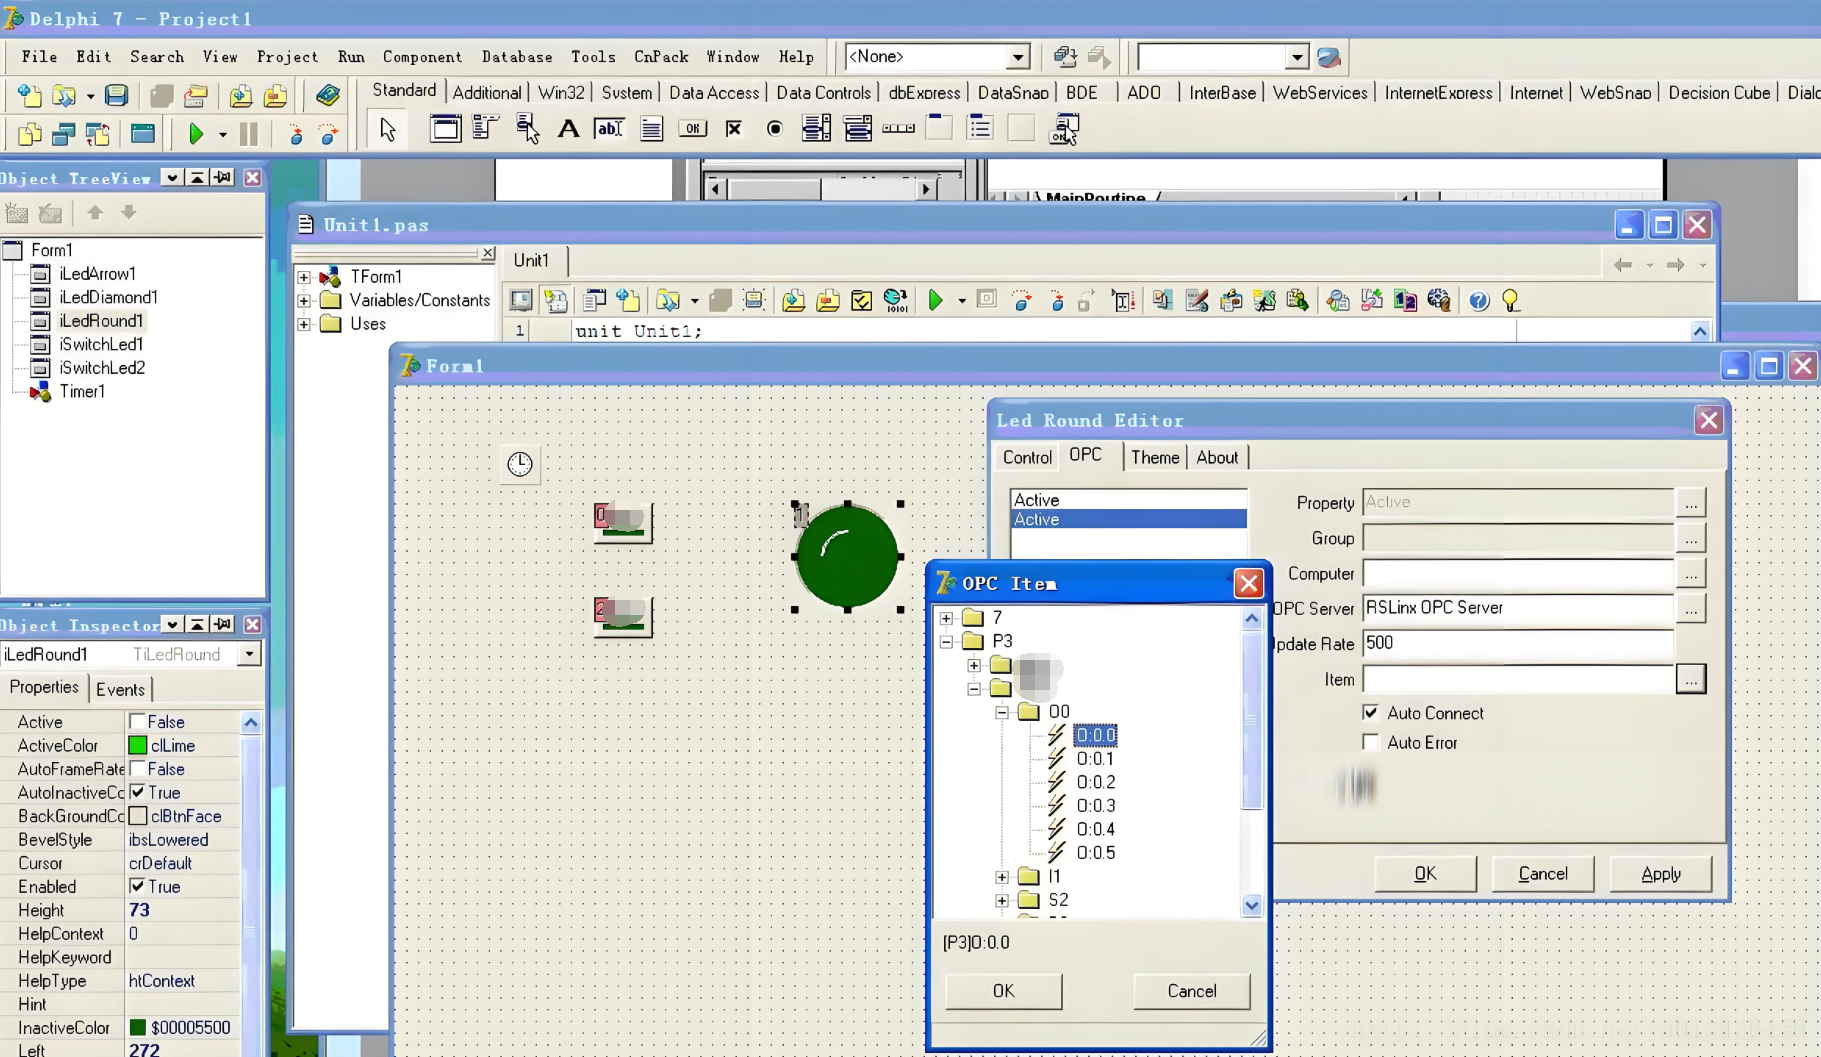Click the Timer clock component on Form1

520,464
